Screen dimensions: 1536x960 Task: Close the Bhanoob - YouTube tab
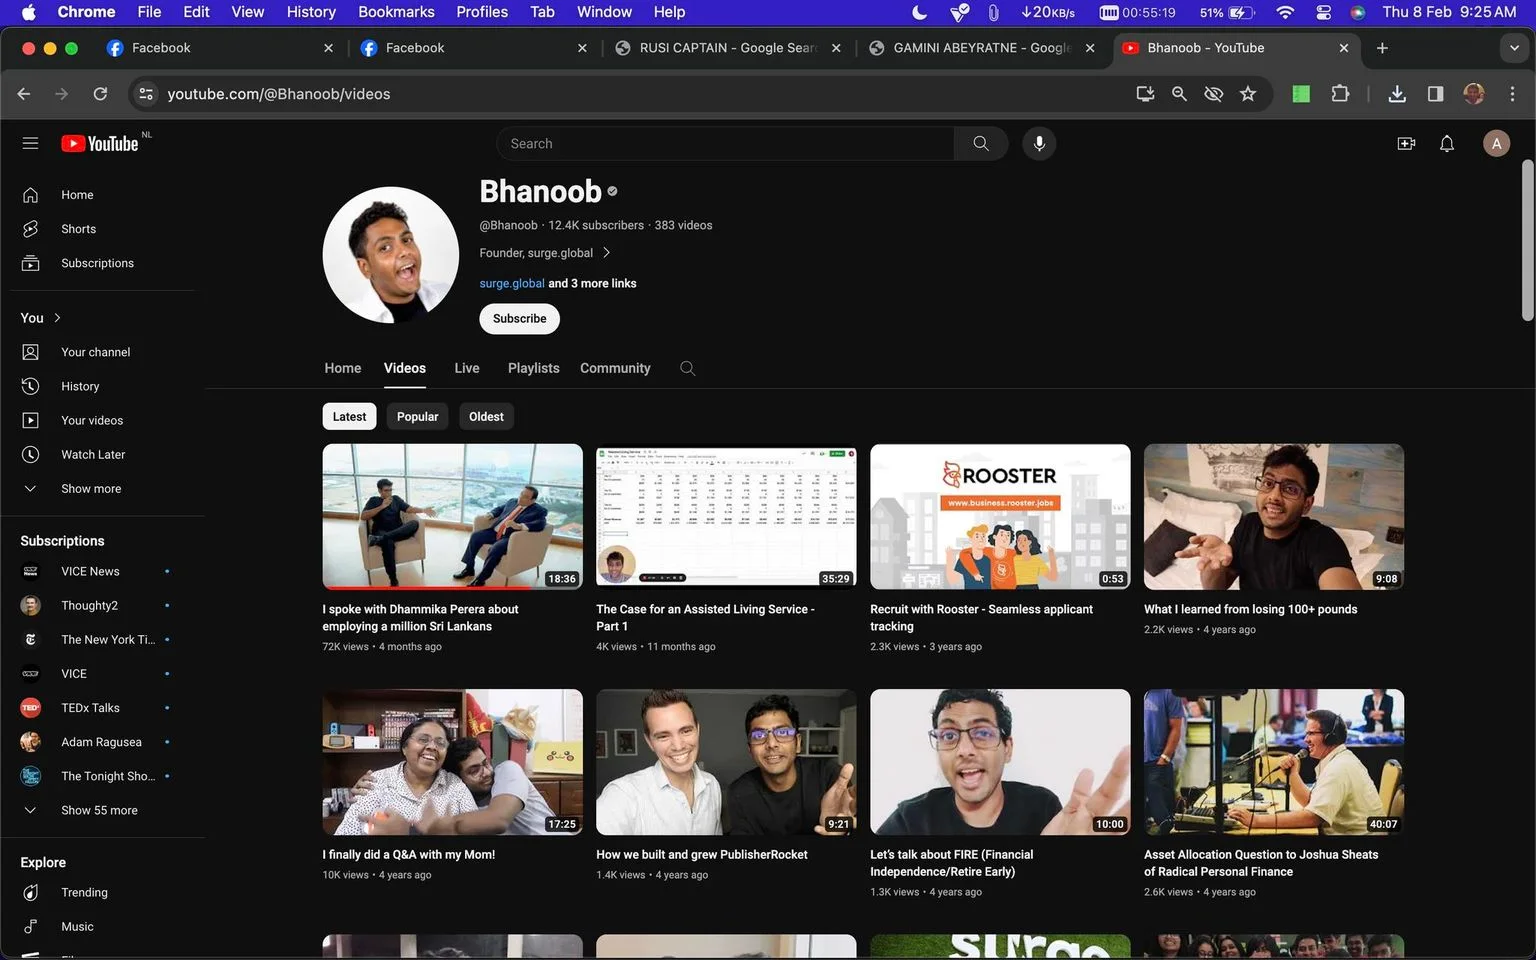[1344, 48]
